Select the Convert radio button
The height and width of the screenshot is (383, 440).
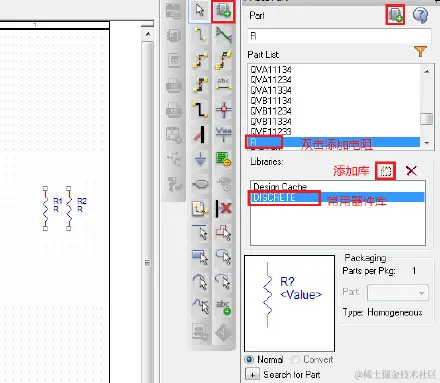coord(295,359)
